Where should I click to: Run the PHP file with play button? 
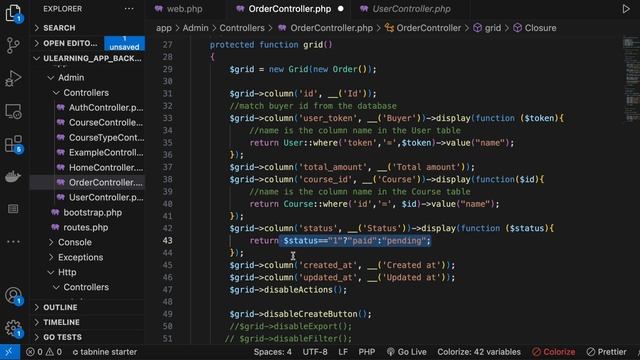click(x=626, y=9)
